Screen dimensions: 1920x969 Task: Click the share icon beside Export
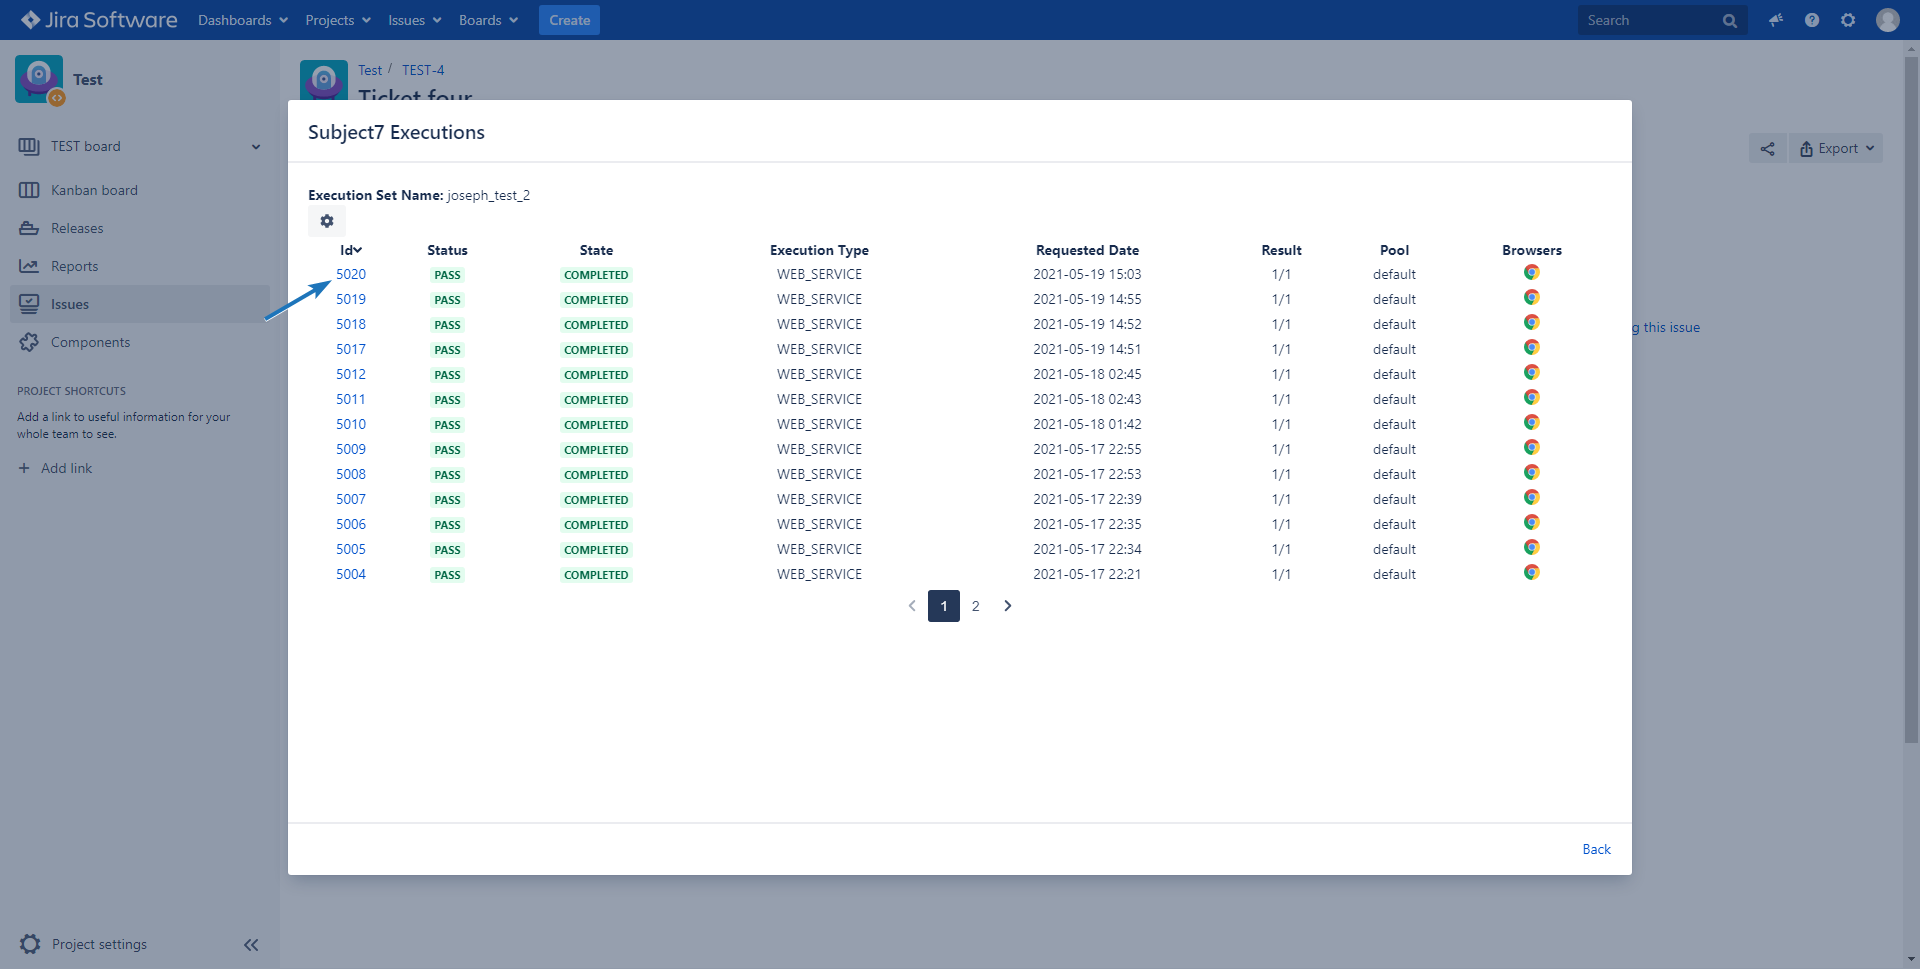coord(1767,149)
